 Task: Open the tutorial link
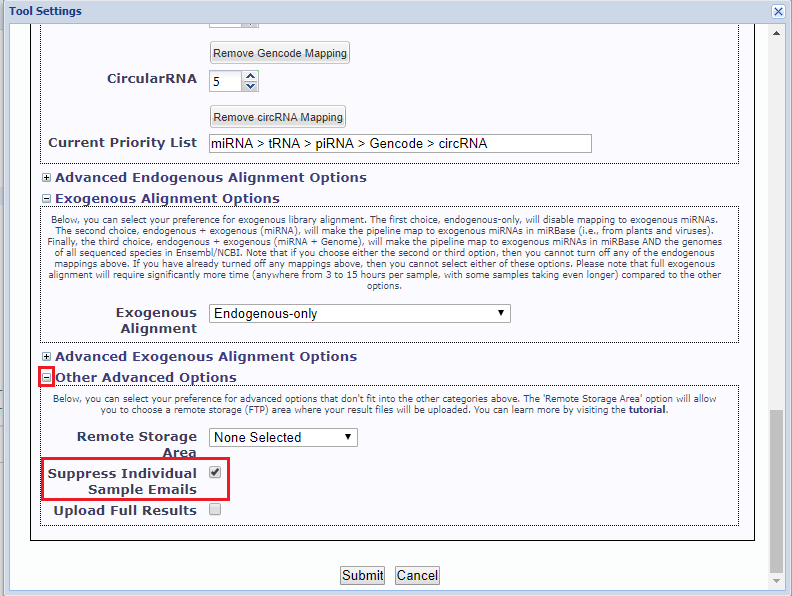pyautogui.click(x=646, y=409)
